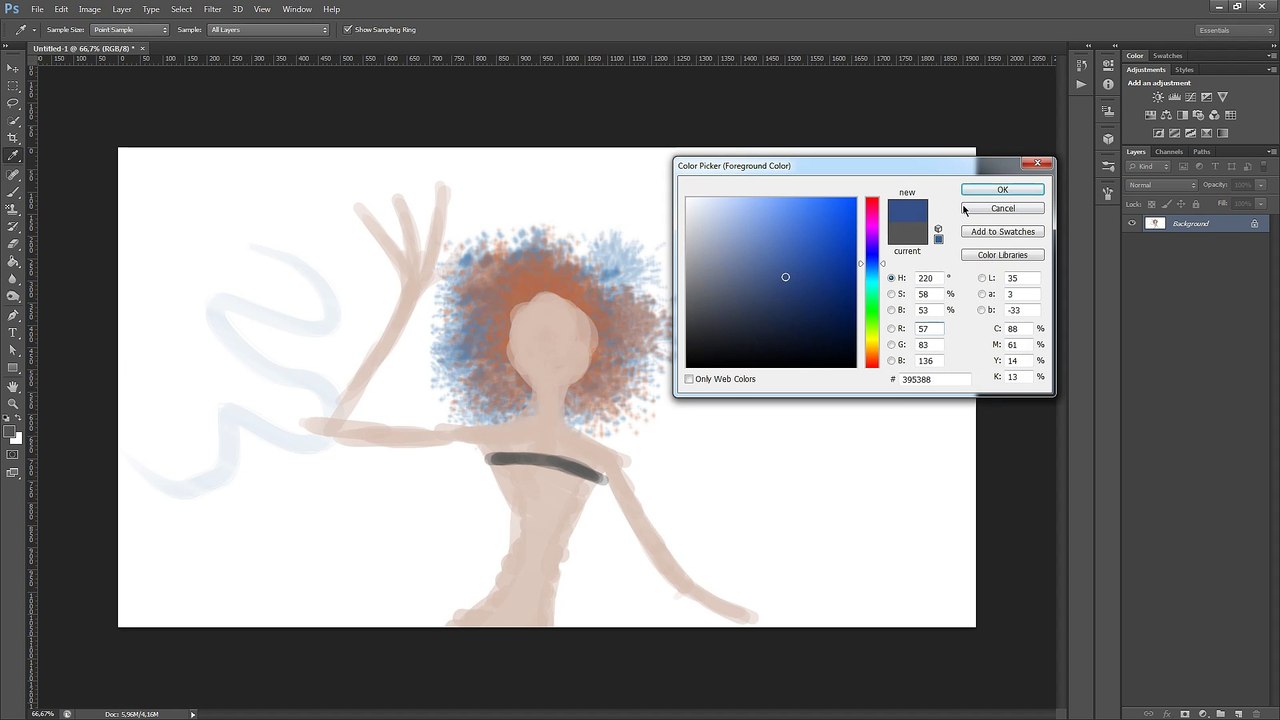Click the hex color input field
The height and width of the screenshot is (720, 1280).
[x=934, y=380]
